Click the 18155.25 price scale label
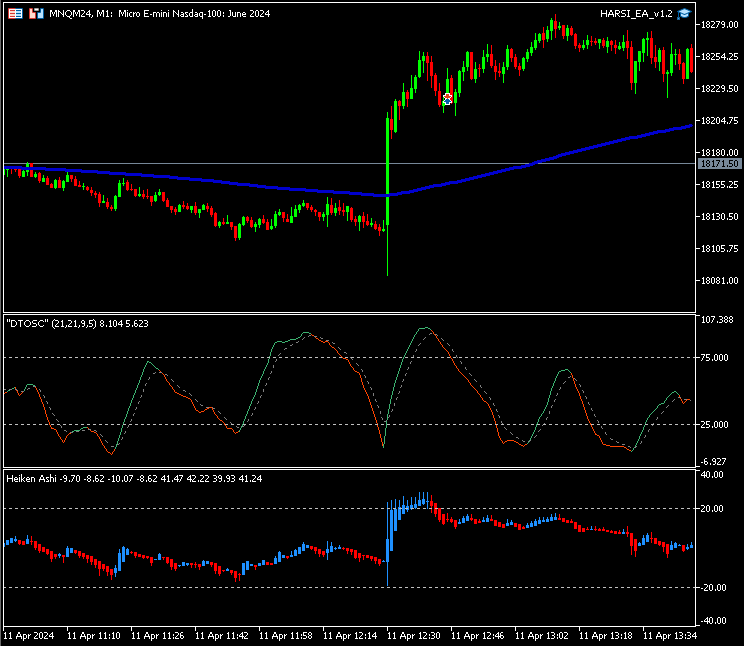This screenshot has width=744, height=646. coord(719,185)
